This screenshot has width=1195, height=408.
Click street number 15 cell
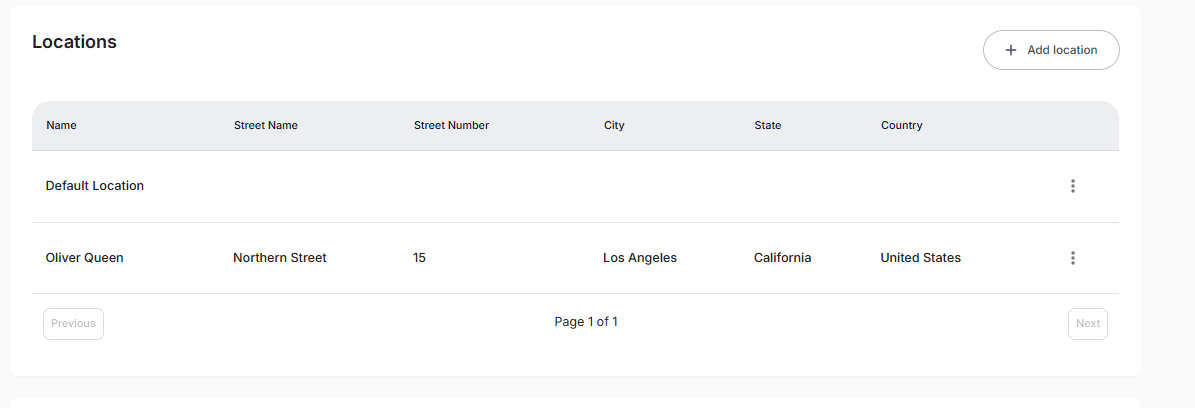pos(419,258)
